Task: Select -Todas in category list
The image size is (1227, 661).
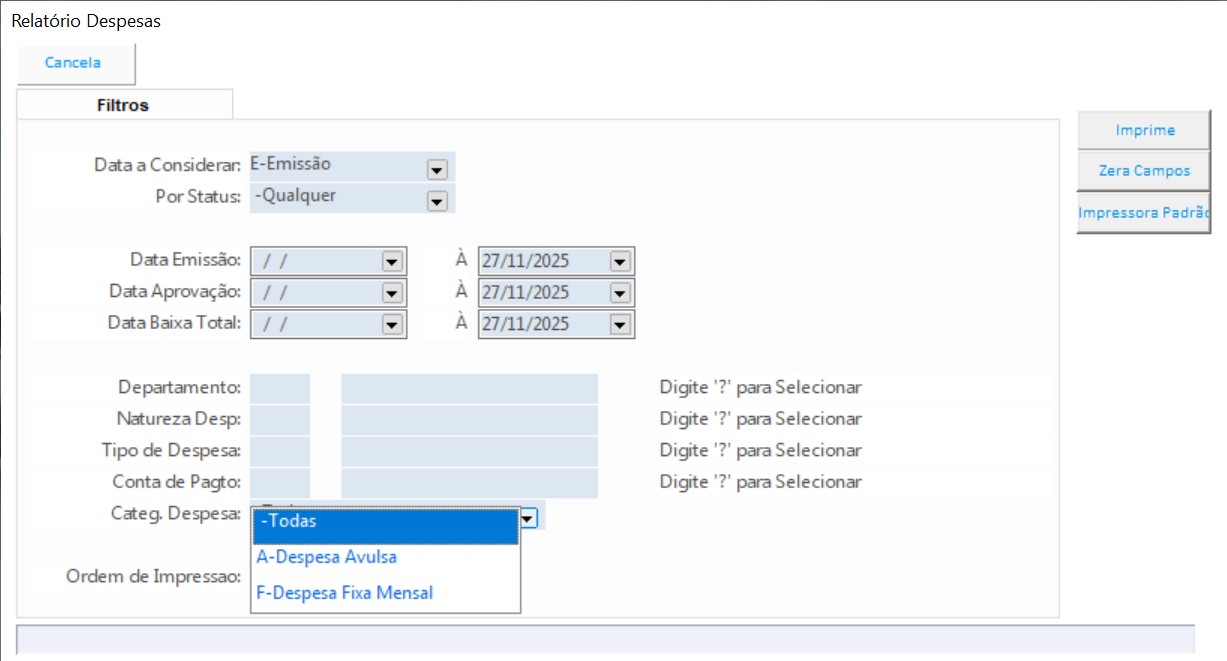Action: point(386,522)
